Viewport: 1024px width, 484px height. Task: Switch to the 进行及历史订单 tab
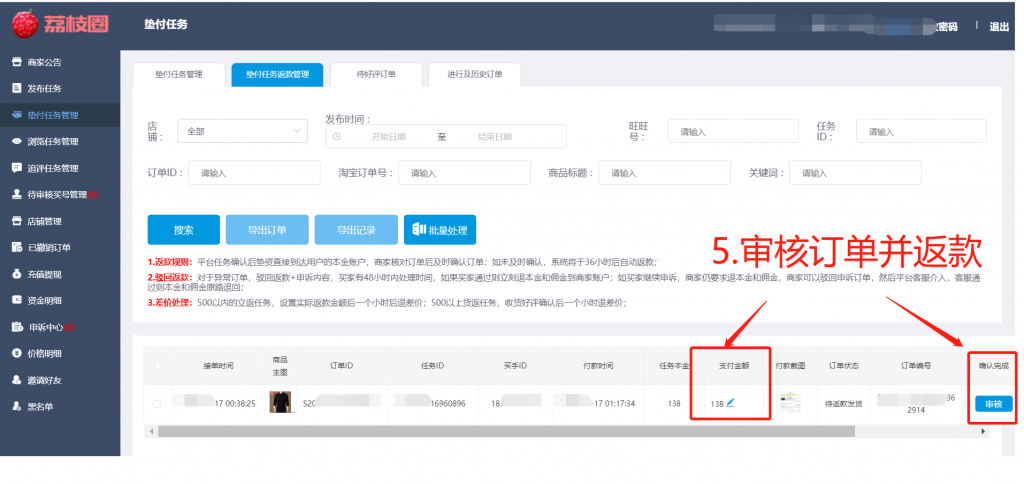tap(475, 74)
